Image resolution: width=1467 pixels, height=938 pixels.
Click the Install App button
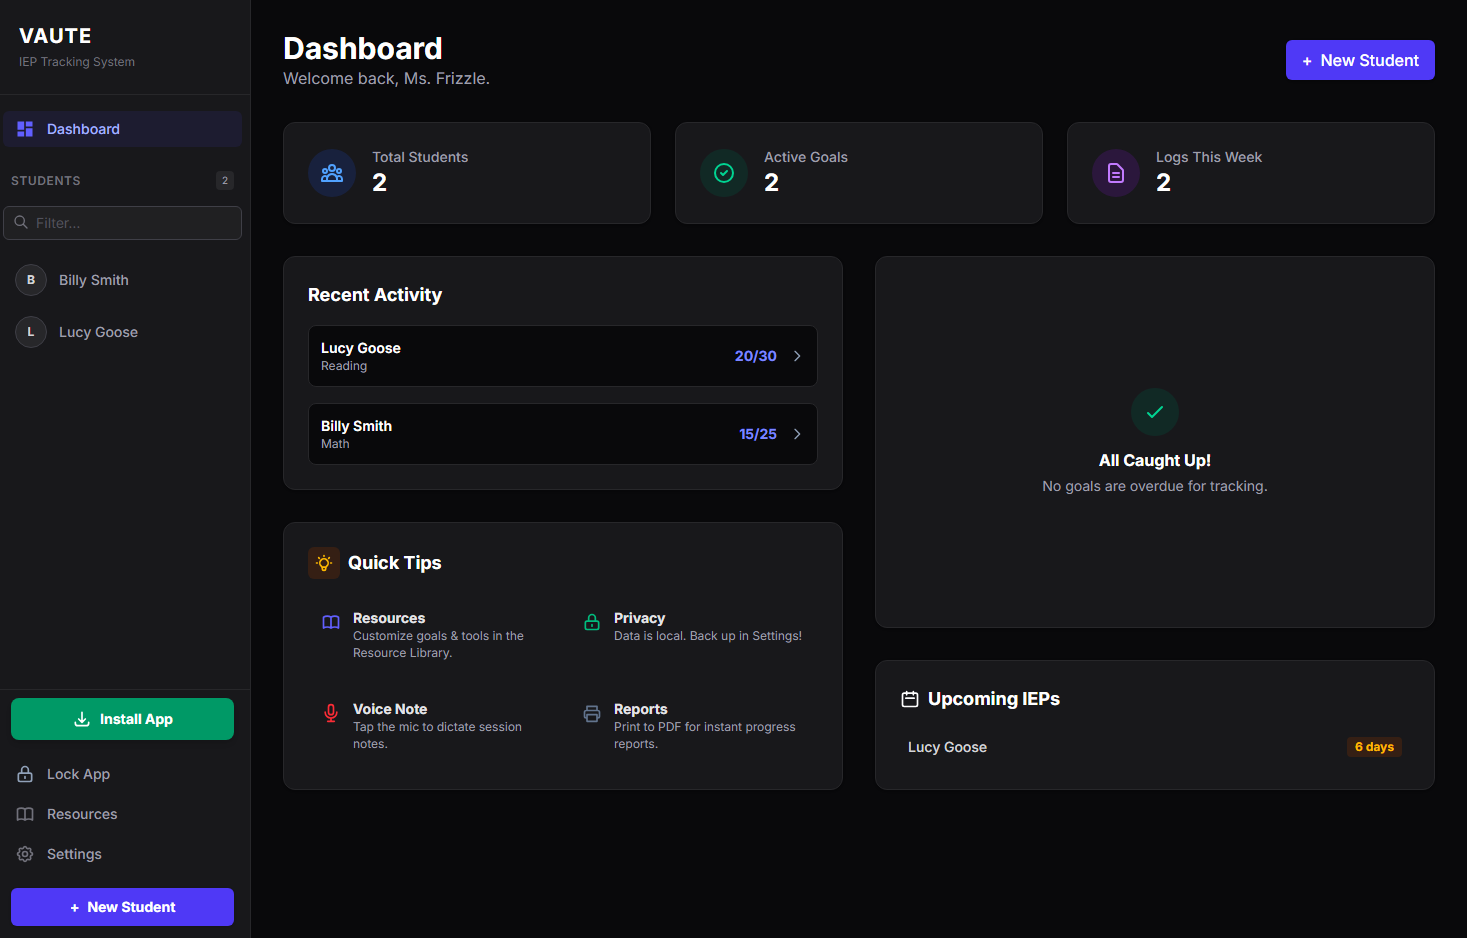122,718
